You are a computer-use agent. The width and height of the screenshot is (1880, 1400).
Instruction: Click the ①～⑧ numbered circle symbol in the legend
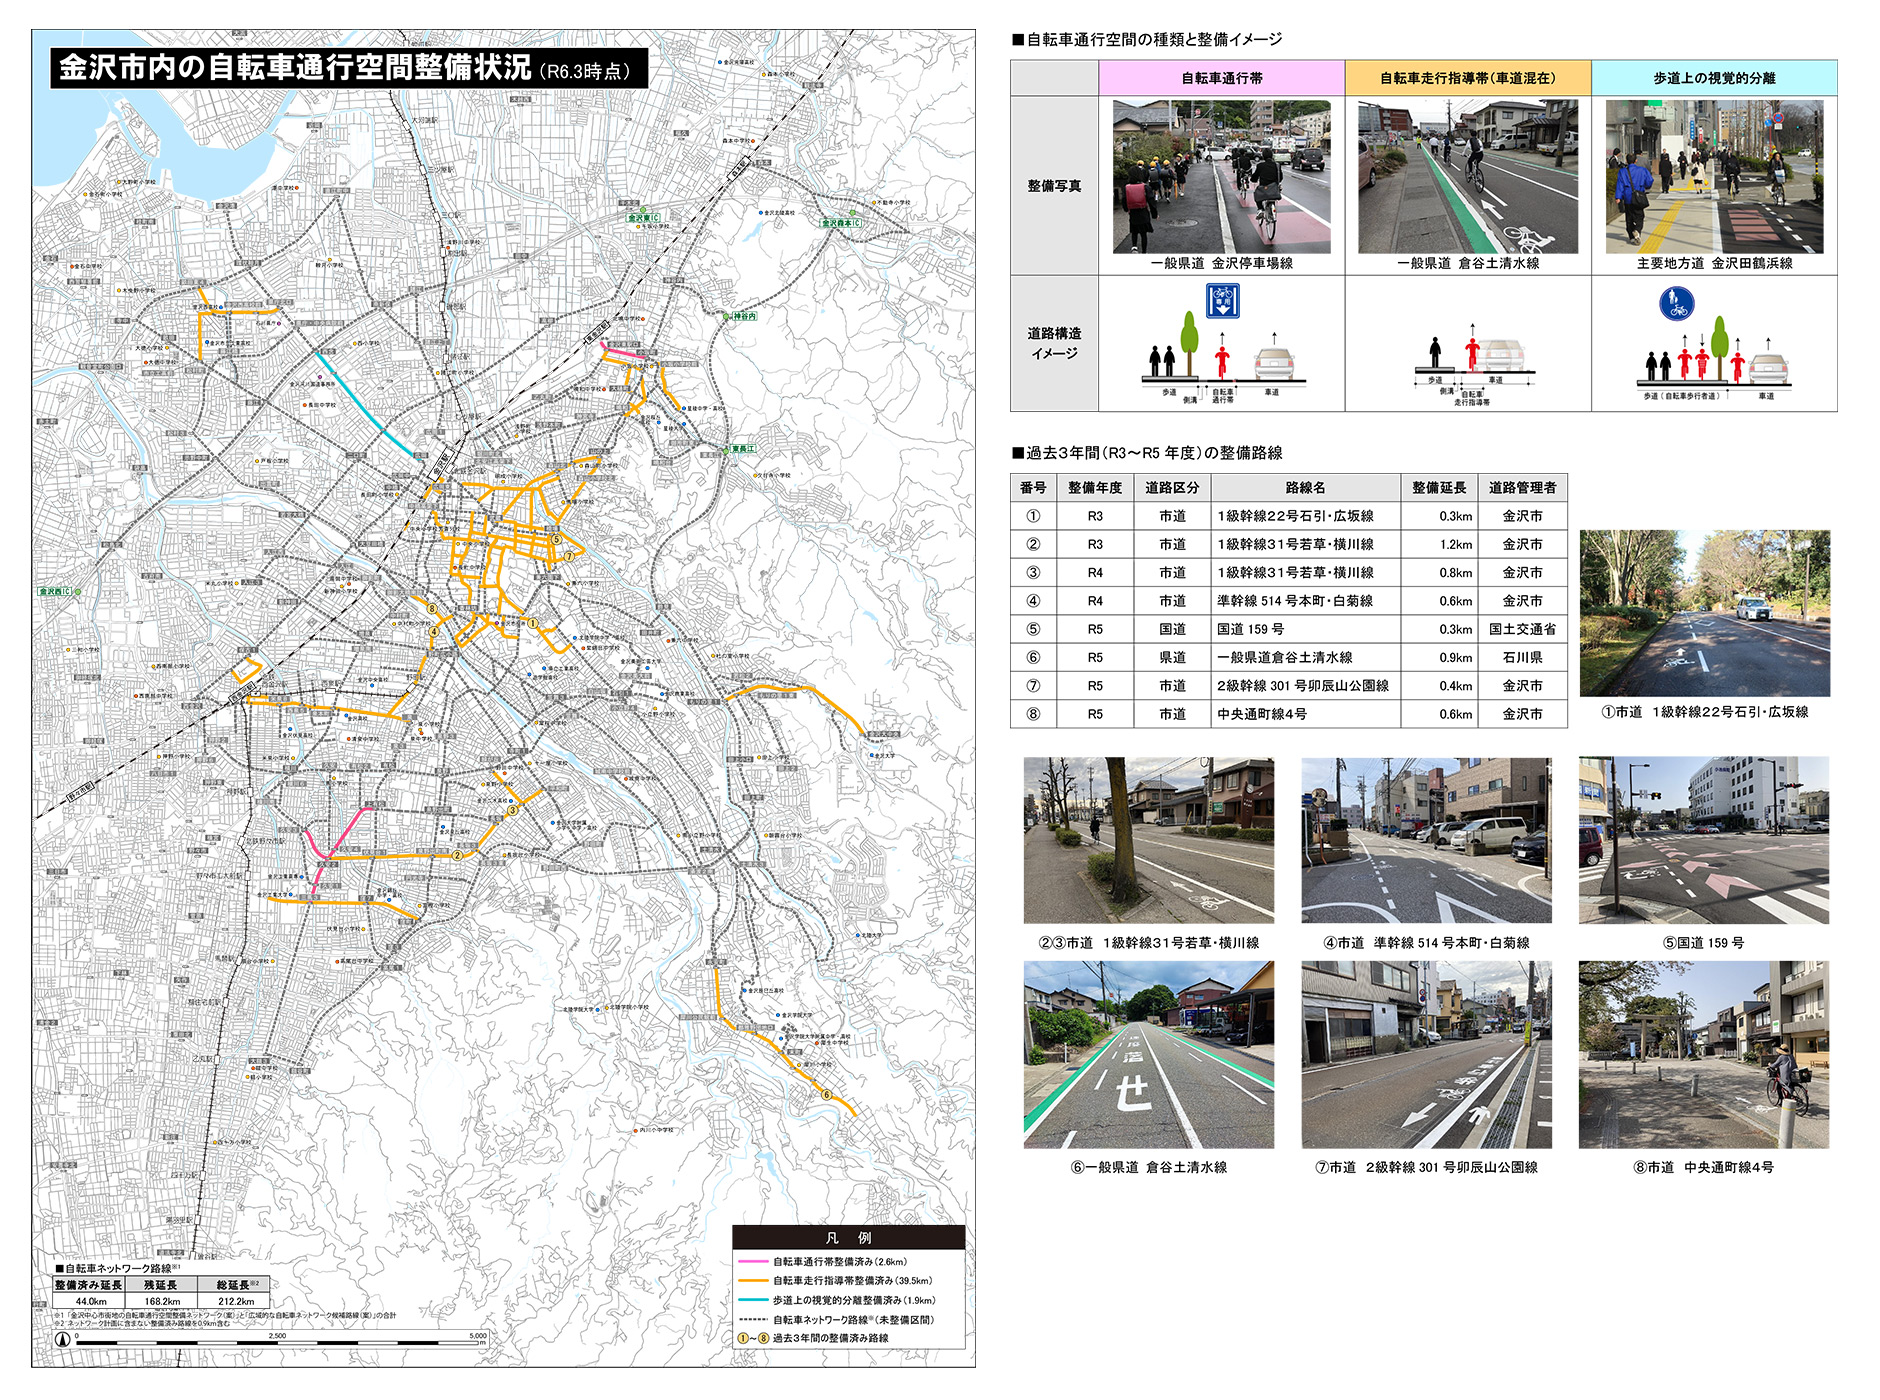tap(753, 1338)
